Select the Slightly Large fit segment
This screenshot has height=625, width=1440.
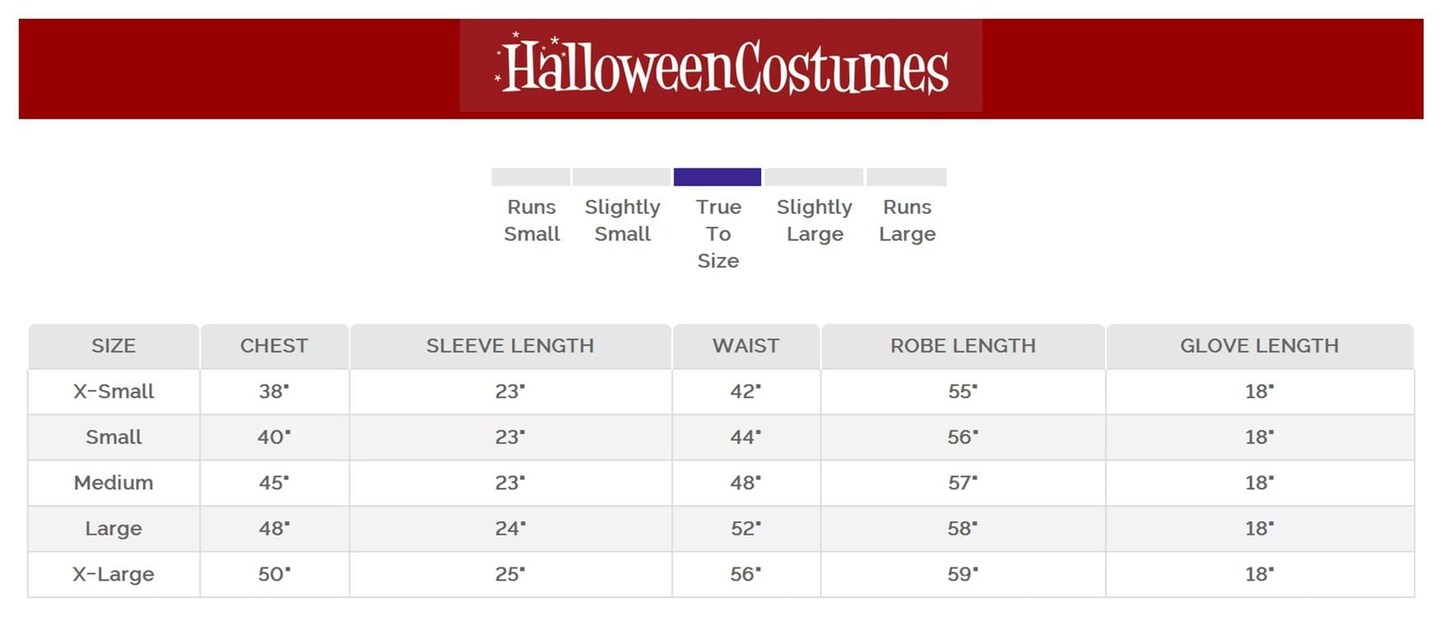tap(814, 177)
